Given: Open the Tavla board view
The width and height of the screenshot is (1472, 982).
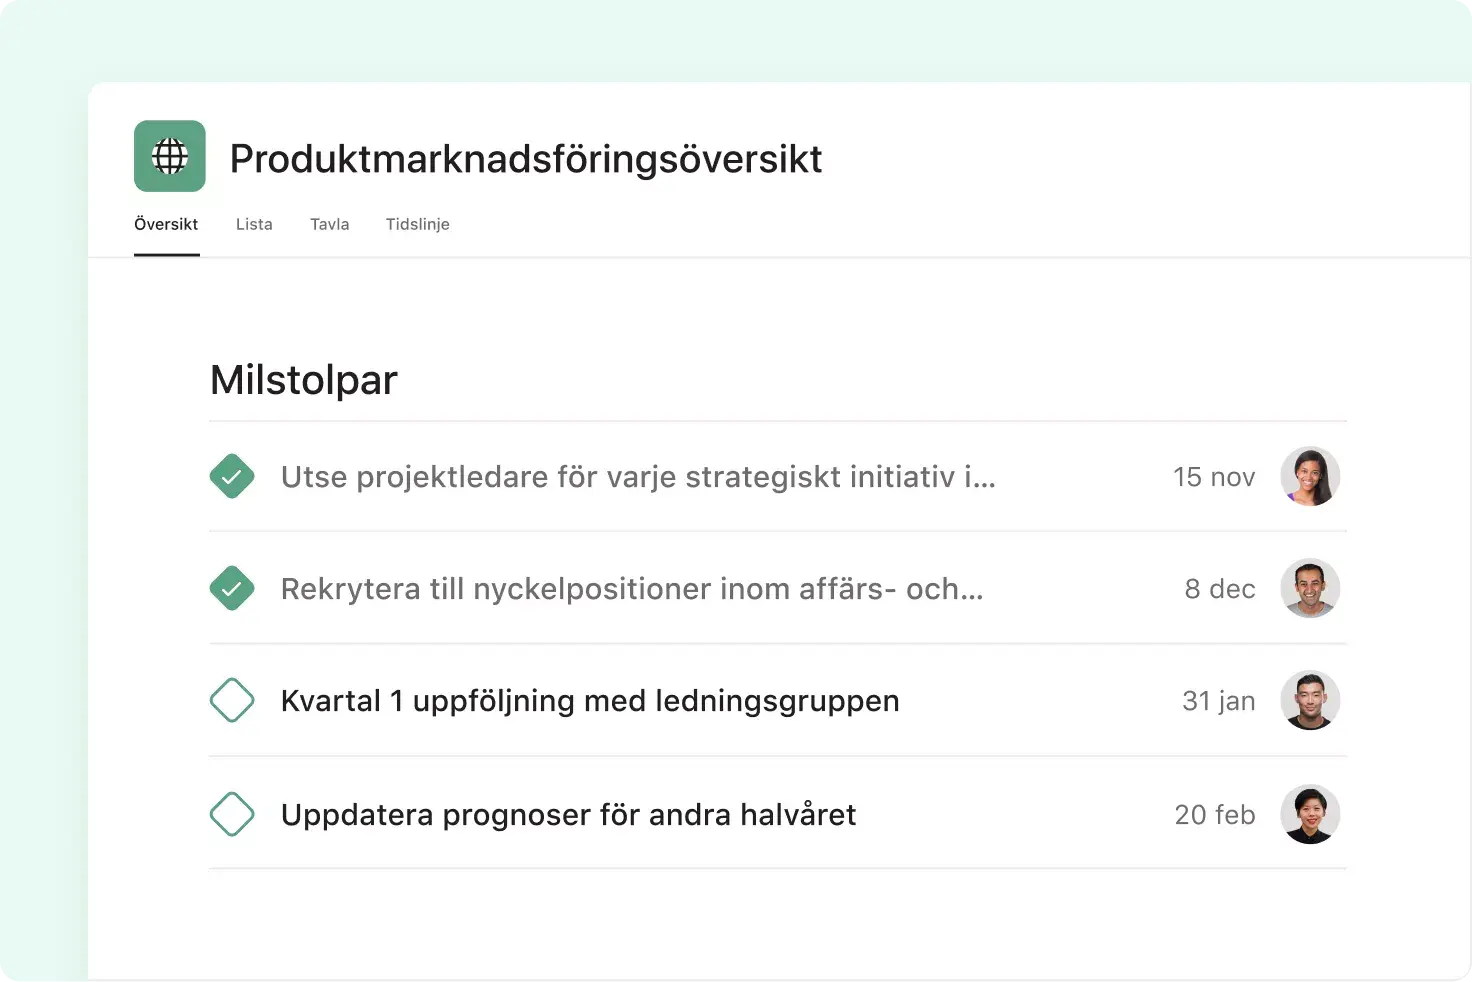Looking at the screenshot, I should [x=330, y=224].
